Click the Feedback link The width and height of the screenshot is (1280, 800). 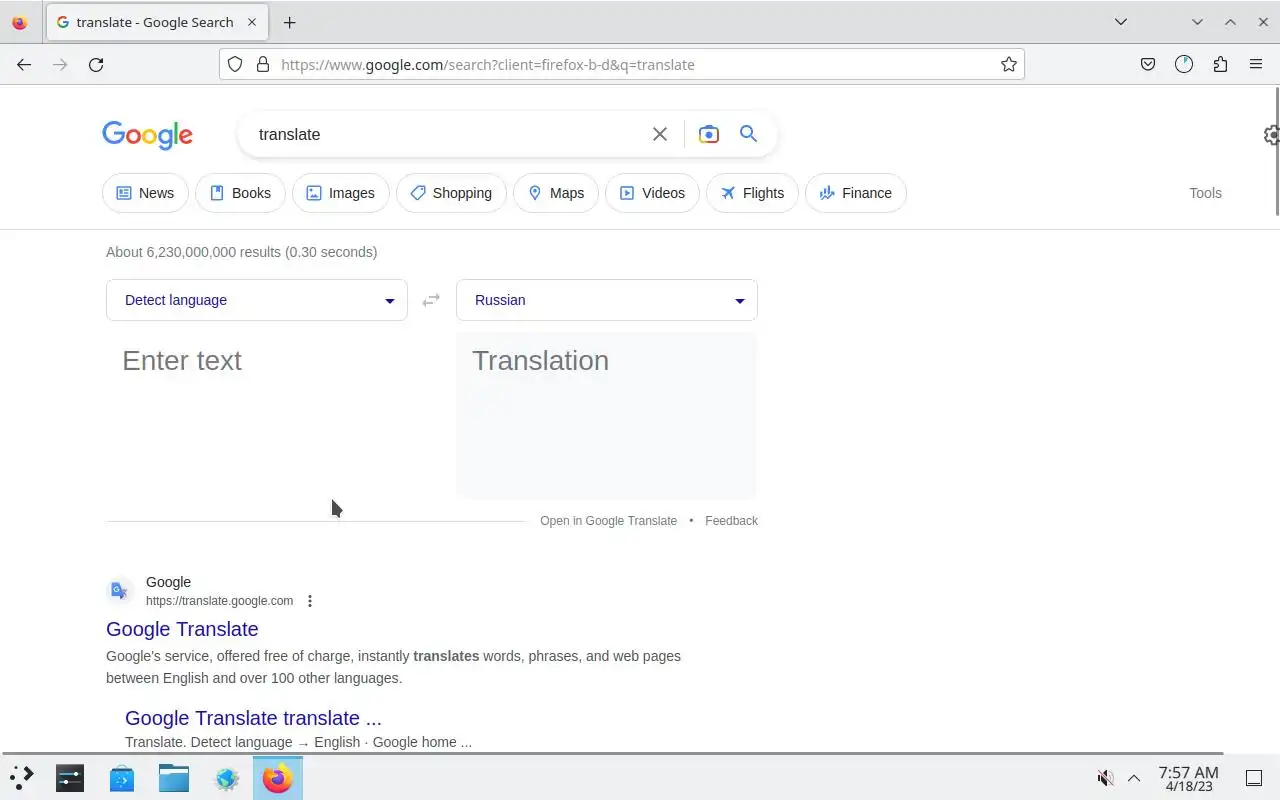click(x=731, y=521)
